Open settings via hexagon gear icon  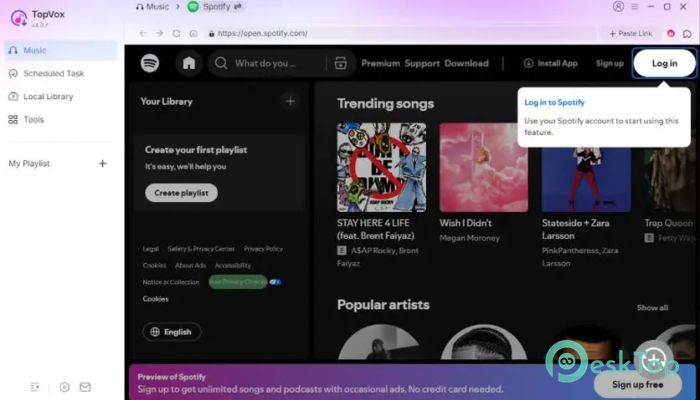(64, 387)
